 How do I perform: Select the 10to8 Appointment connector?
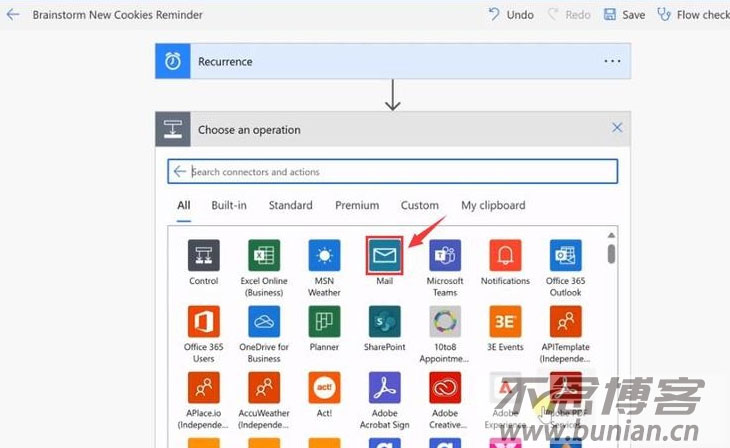pyautogui.click(x=445, y=321)
